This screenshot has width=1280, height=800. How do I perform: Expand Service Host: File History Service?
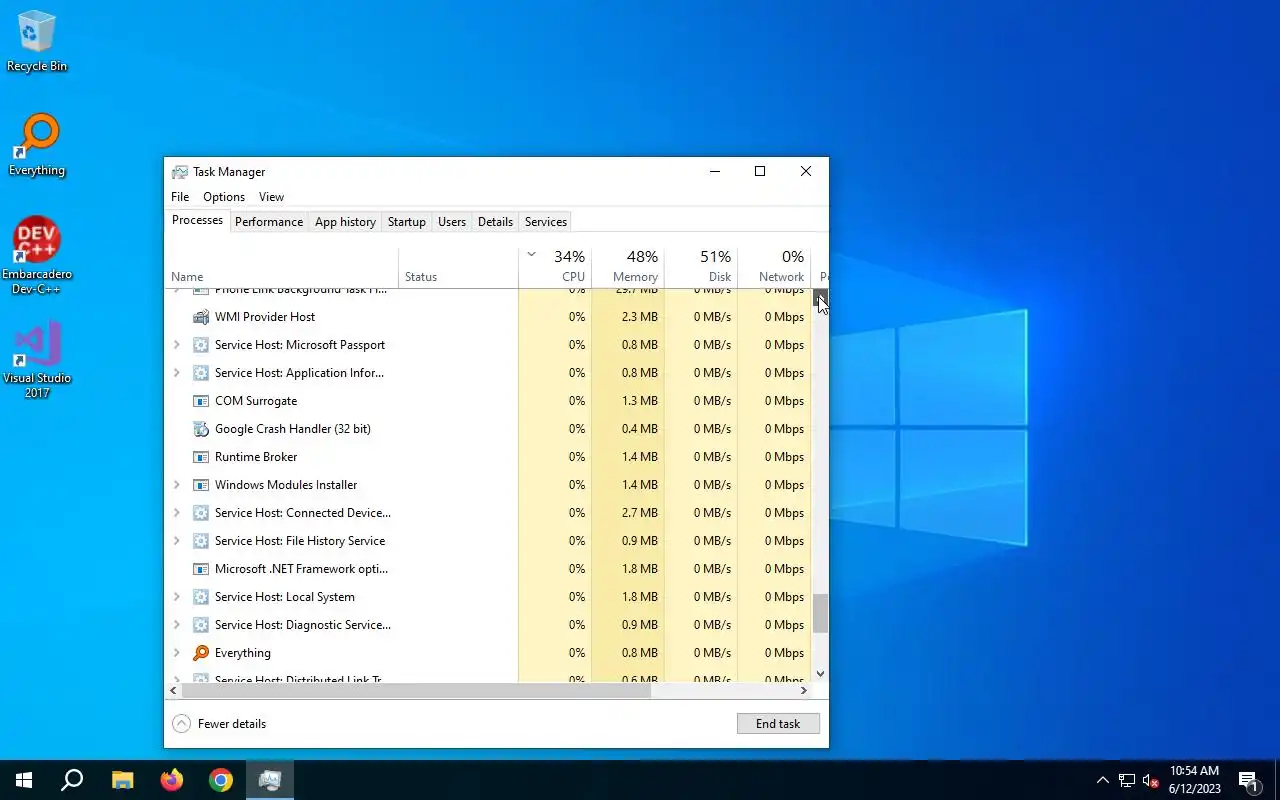click(x=177, y=541)
